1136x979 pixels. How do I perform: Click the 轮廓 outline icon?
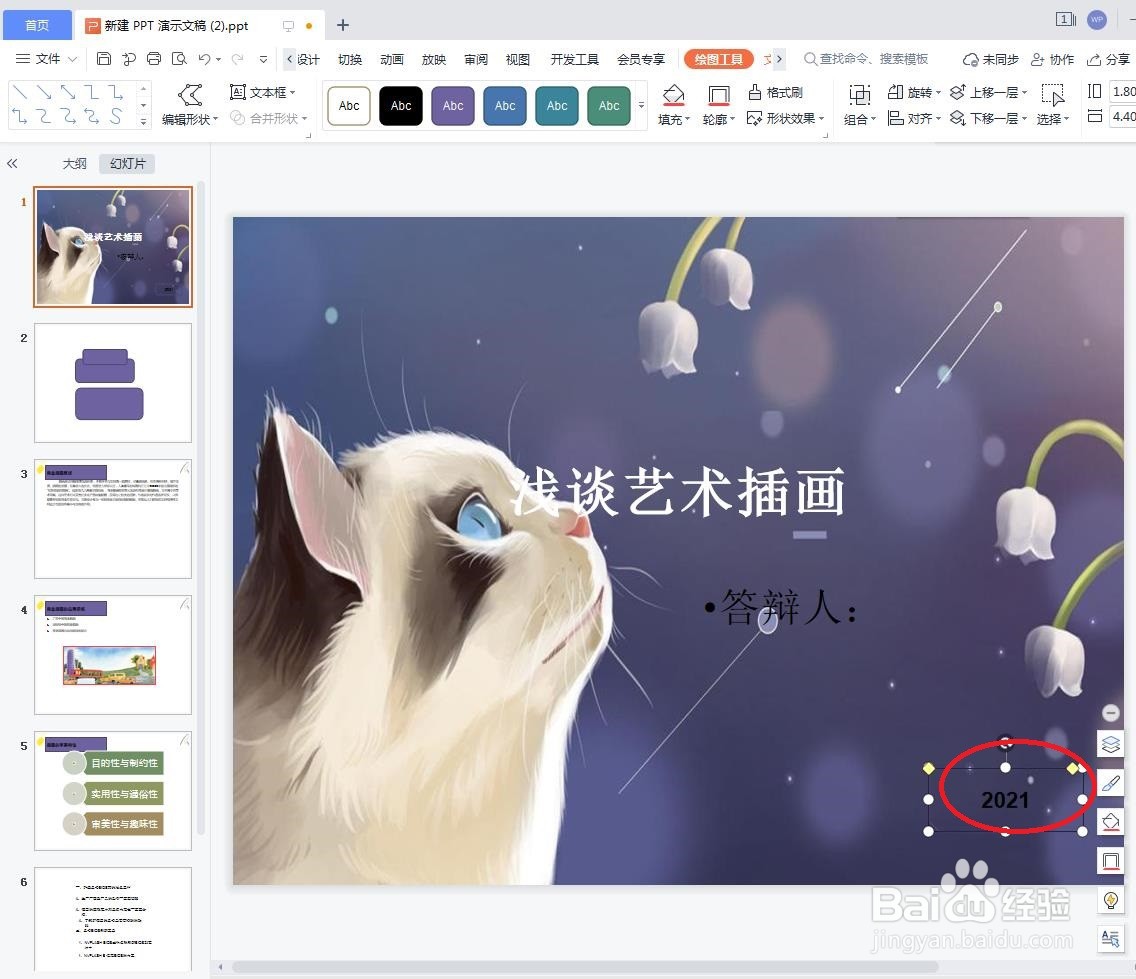click(719, 95)
